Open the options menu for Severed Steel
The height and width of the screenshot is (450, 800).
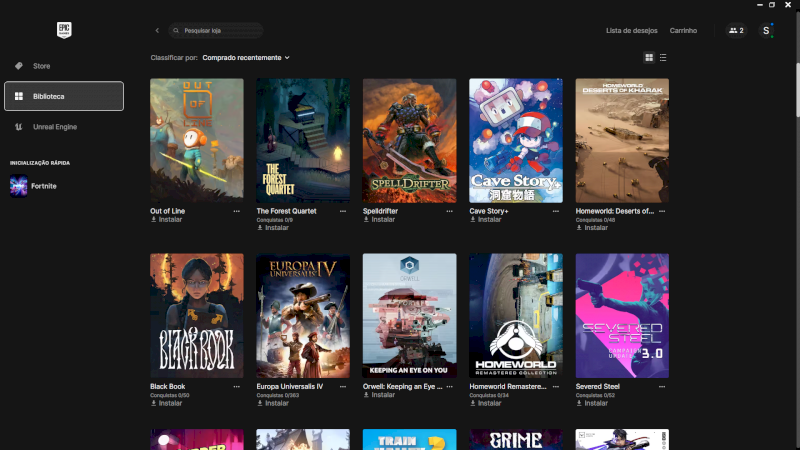click(x=662, y=386)
